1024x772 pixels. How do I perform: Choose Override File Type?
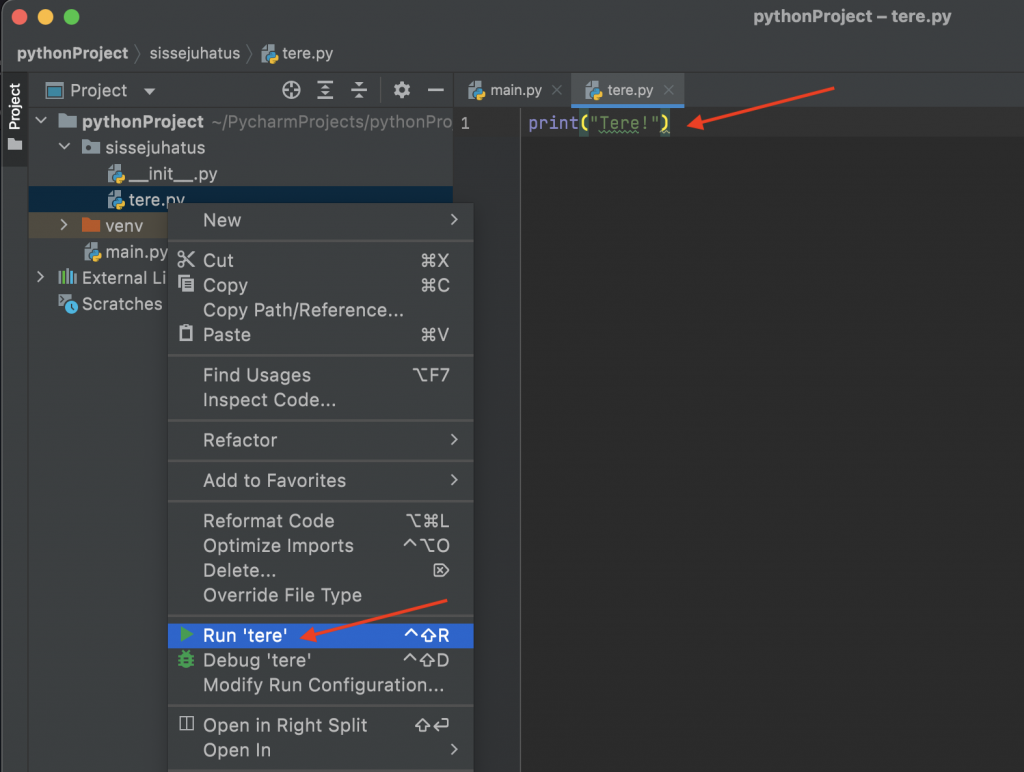point(321,595)
